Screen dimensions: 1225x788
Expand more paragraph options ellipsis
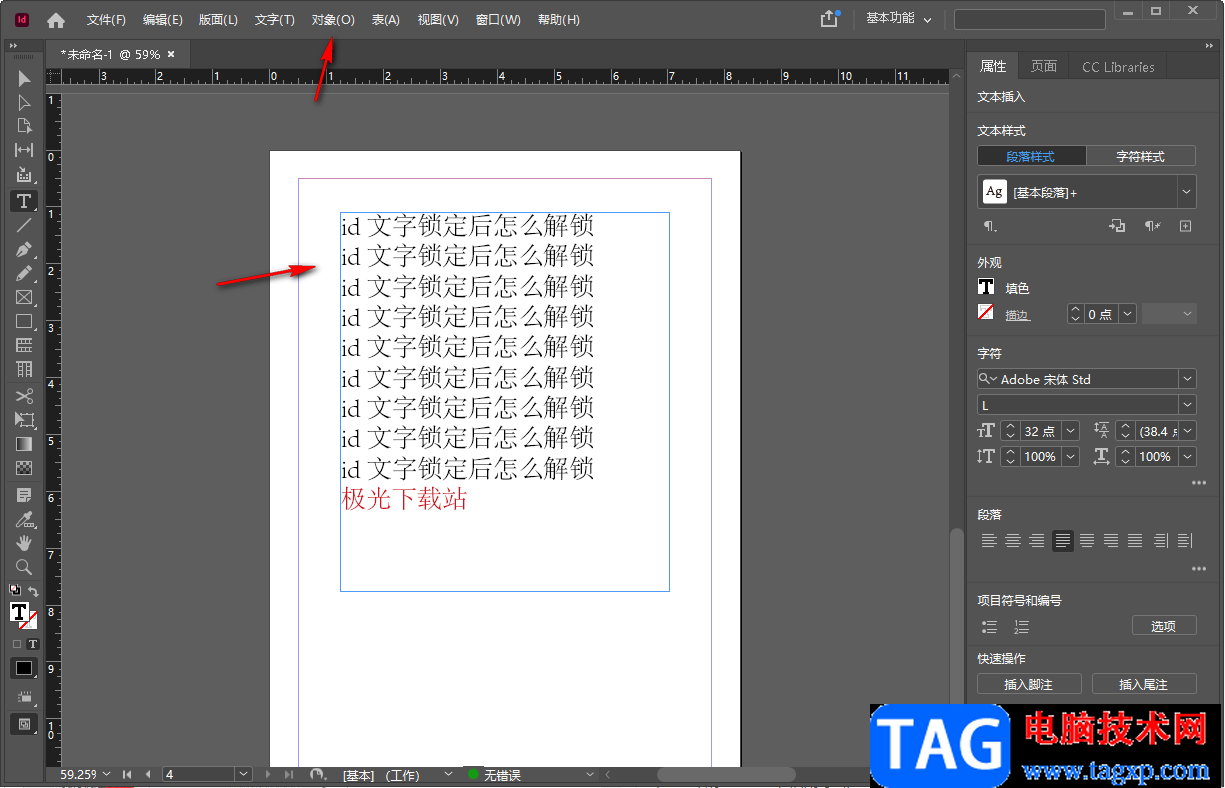1198,569
